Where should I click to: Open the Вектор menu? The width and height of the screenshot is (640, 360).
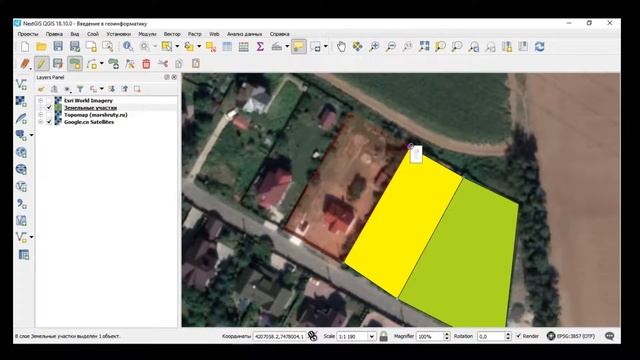click(172, 34)
